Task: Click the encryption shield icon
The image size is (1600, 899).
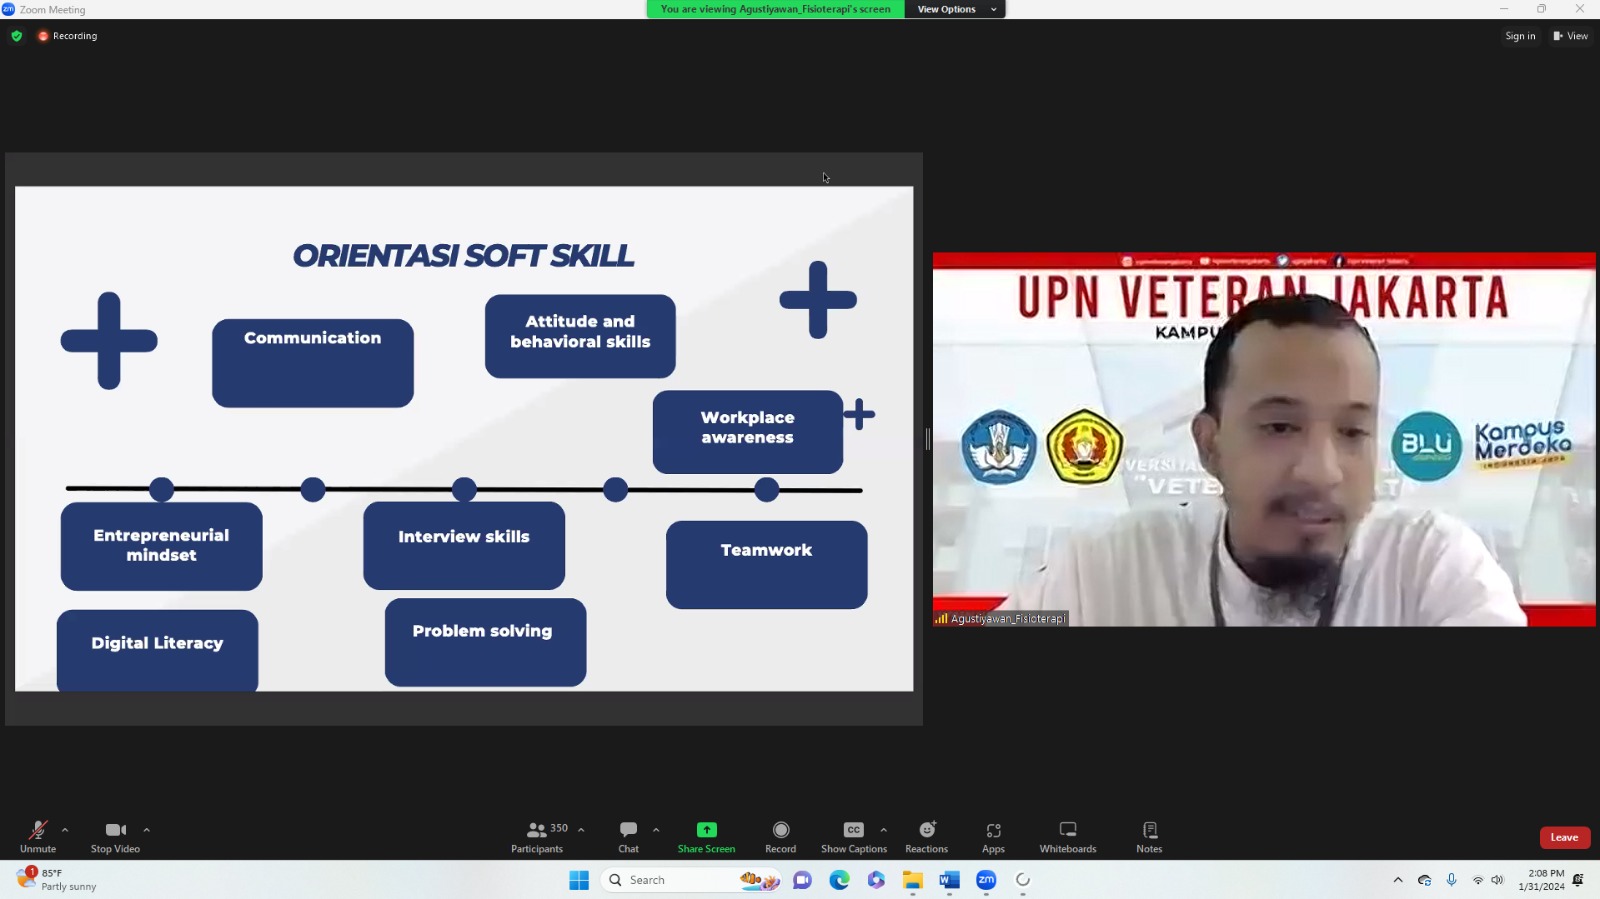Action: [17, 36]
